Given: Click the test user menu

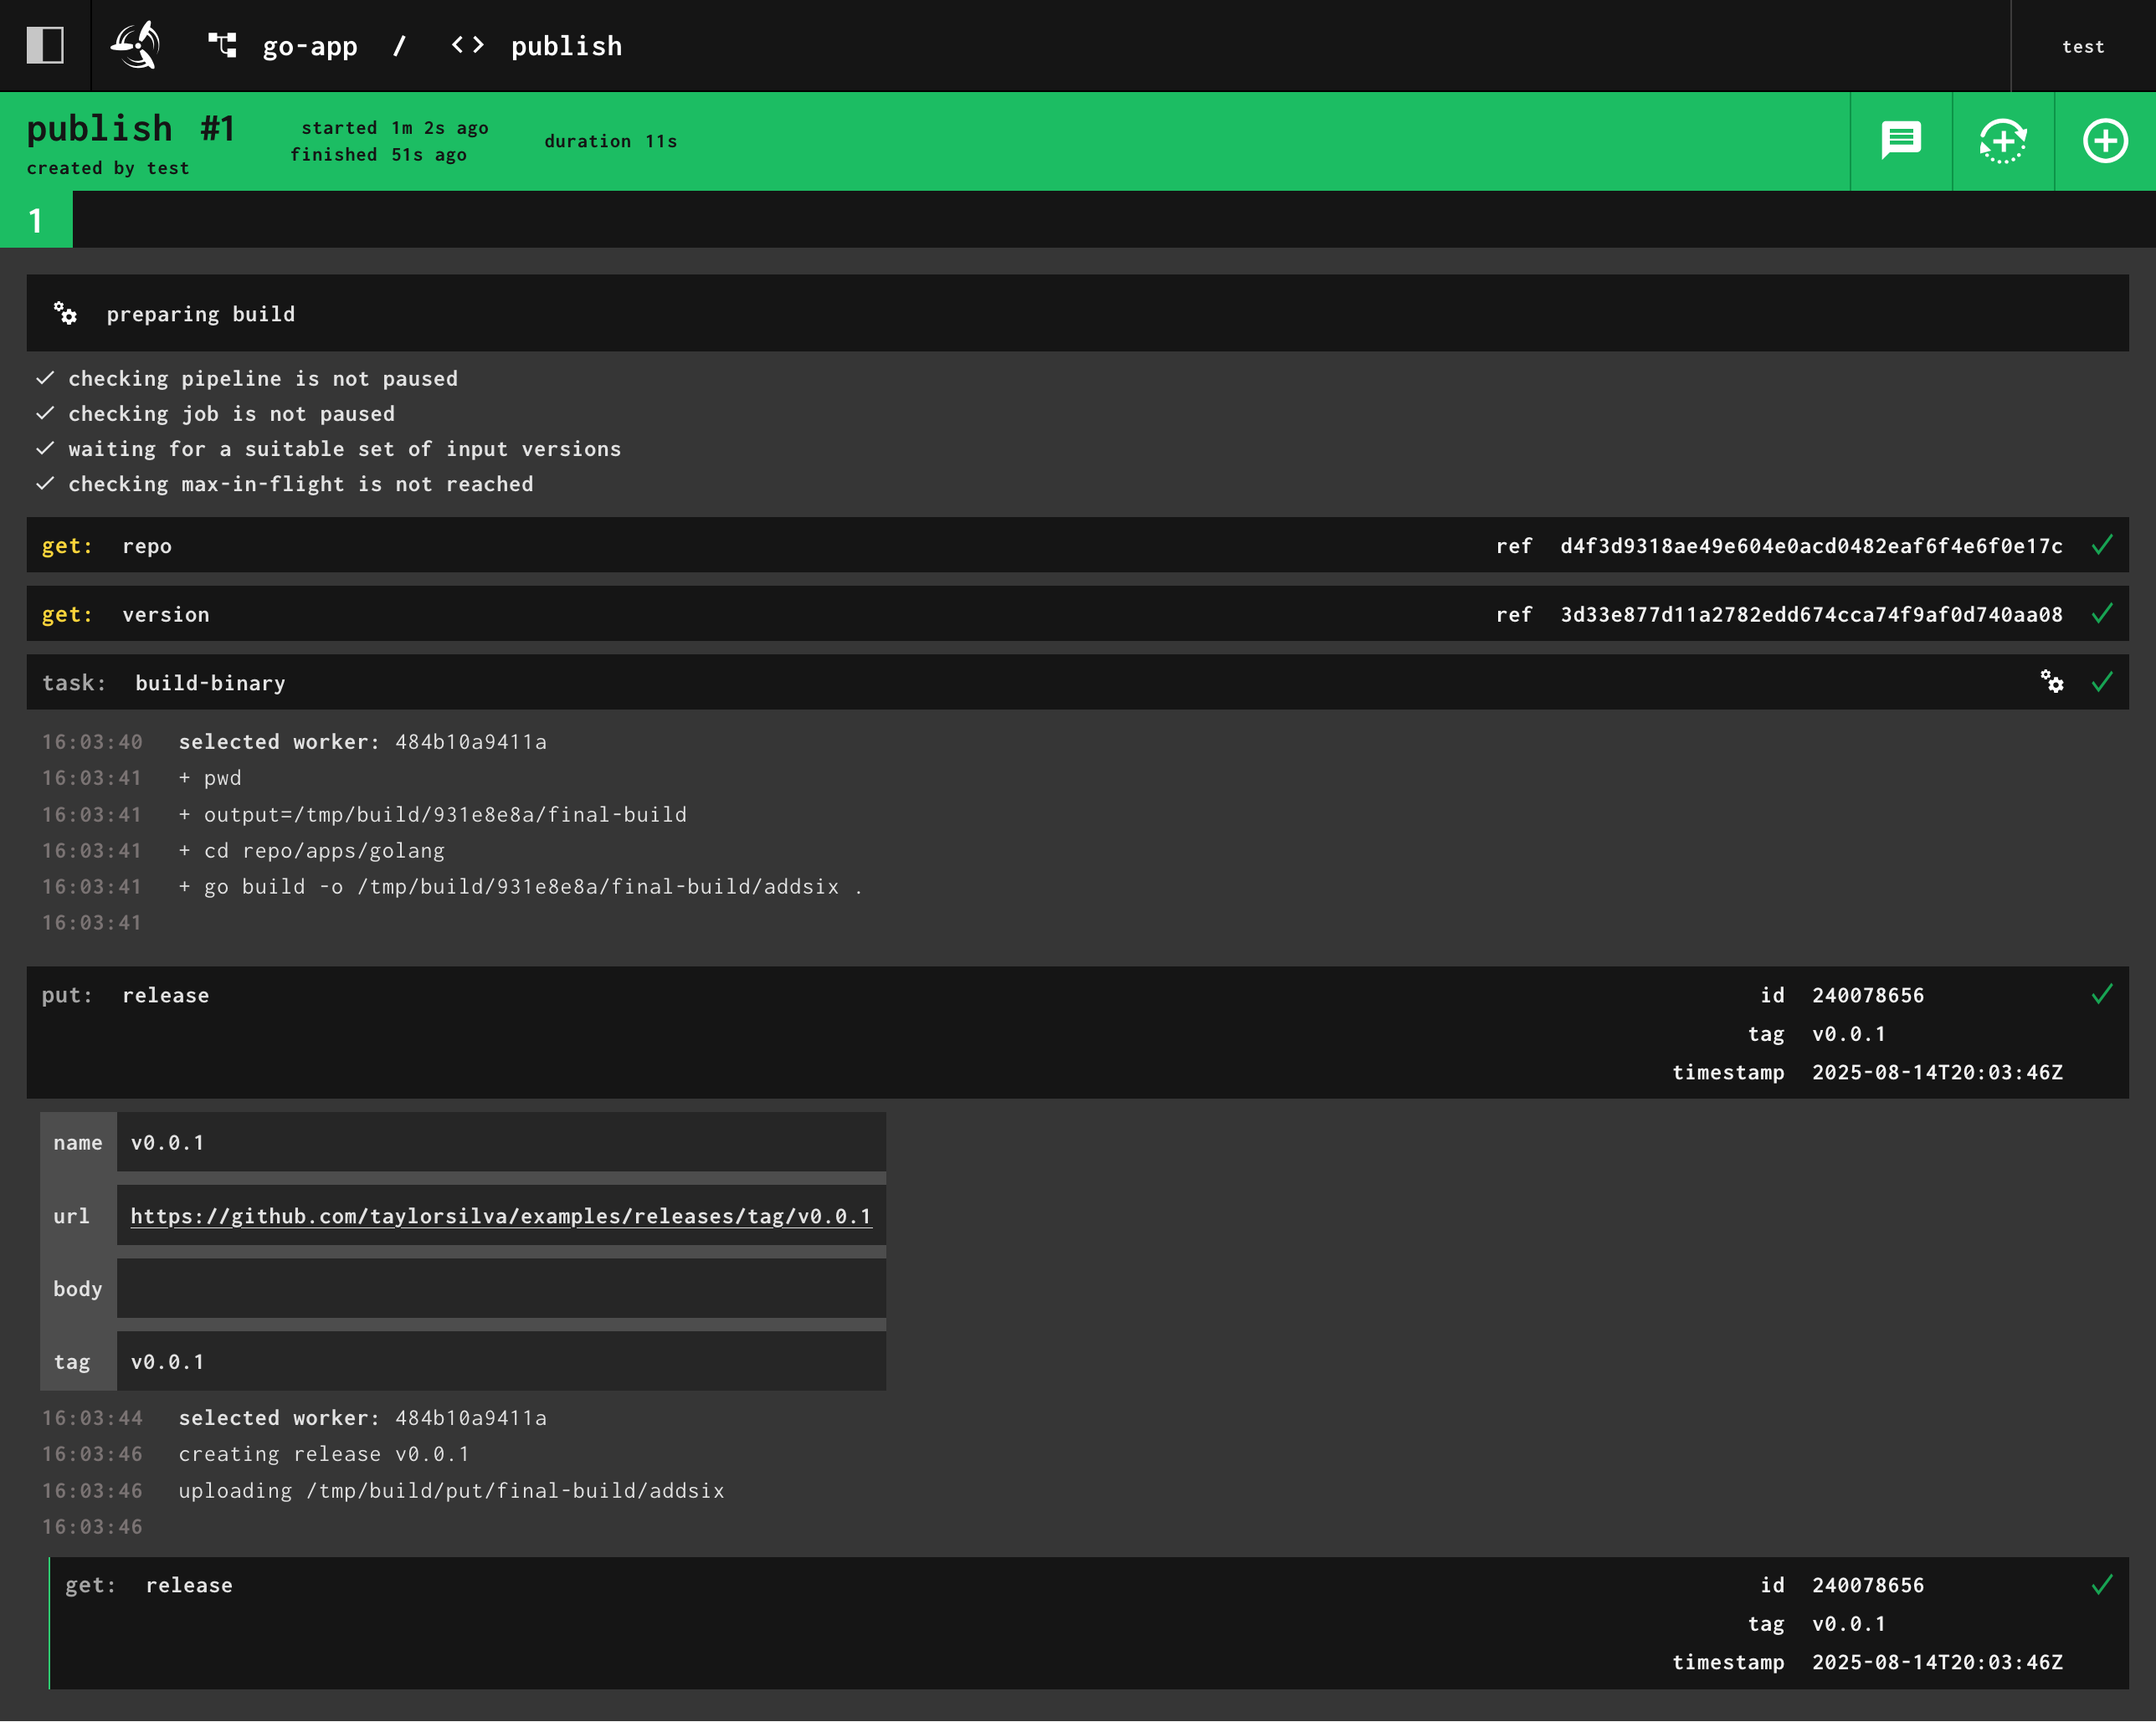Looking at the screenshot, I should 2082,46.
